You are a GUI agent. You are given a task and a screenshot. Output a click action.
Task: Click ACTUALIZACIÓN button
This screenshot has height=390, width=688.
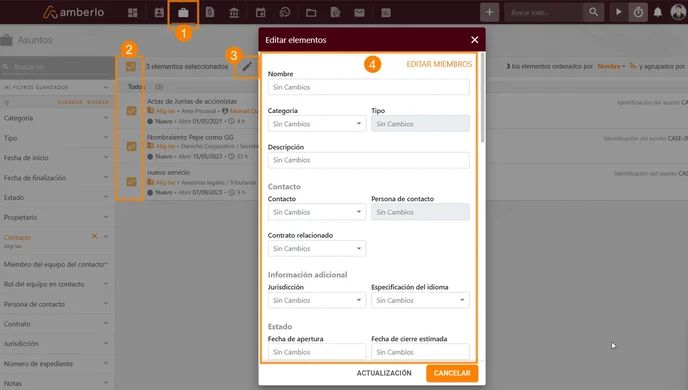(x=384, y=373)
